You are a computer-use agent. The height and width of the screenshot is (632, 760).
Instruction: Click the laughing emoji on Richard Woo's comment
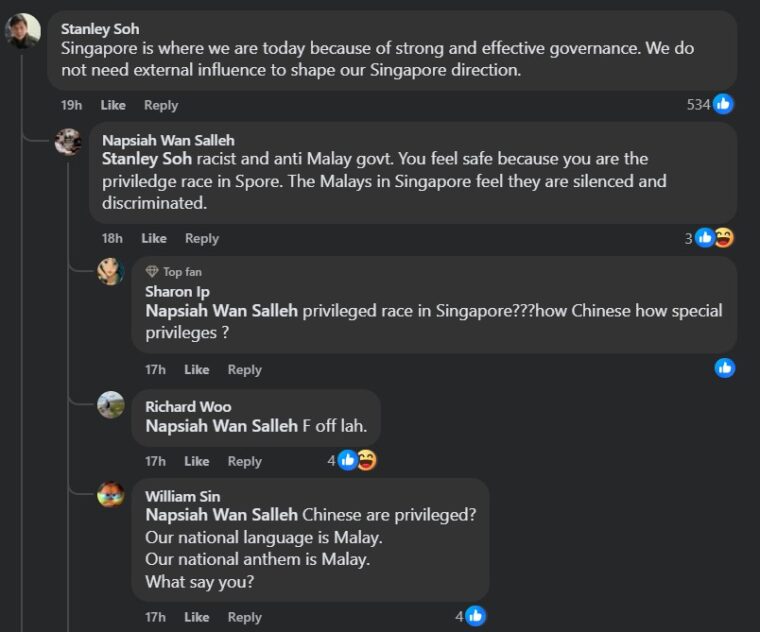(x=367, y=460)
